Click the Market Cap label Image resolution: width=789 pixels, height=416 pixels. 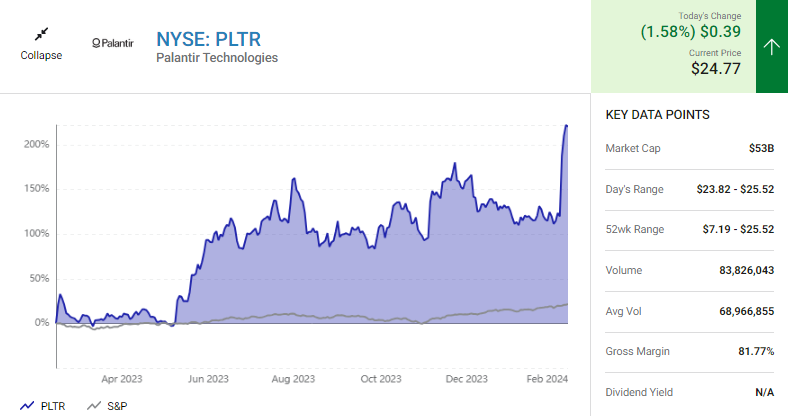pyautogui.click(x=633, y=148)
